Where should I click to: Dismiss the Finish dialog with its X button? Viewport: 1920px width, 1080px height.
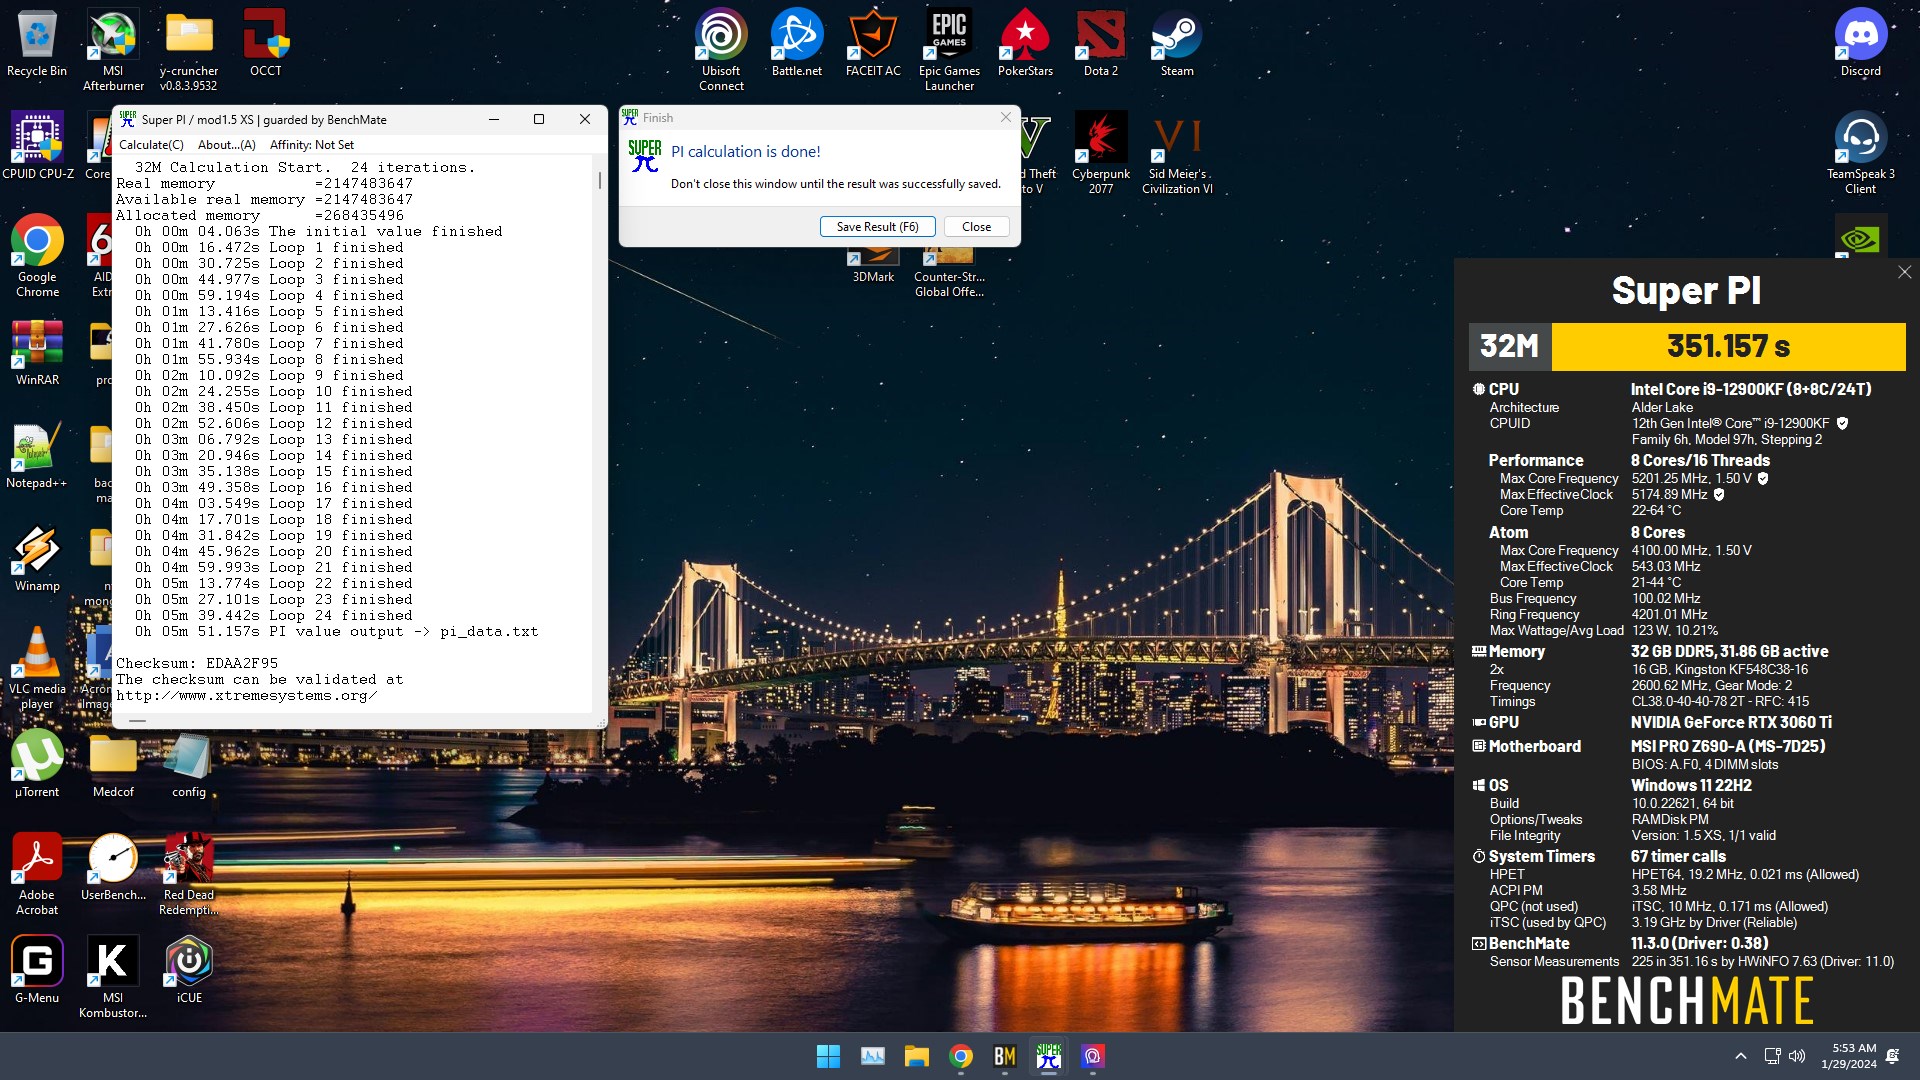[1005, 118]
